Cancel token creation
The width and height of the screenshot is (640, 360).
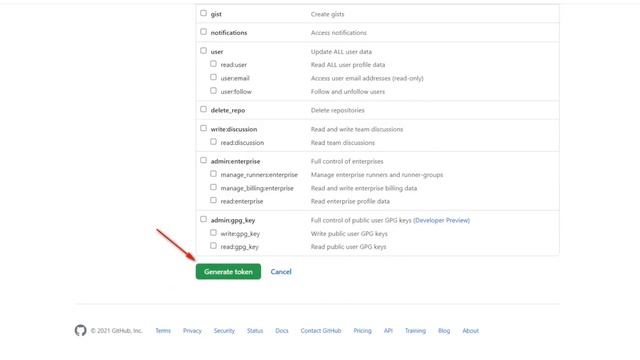coord(281,272)
